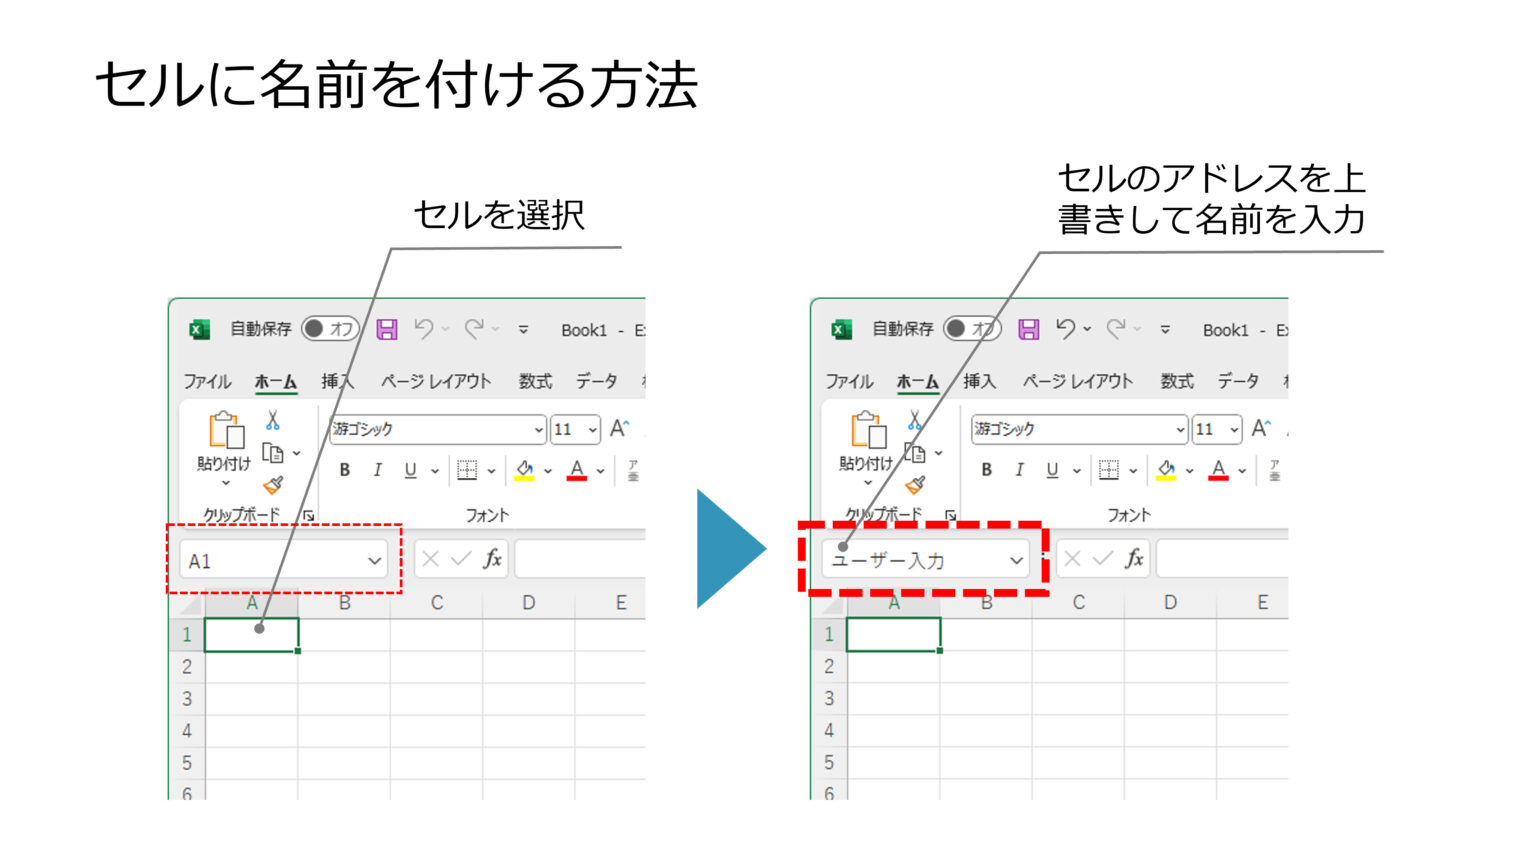
Task: Toggle 自動保存 (AutoSave) switch
Action: pos(331,329)
